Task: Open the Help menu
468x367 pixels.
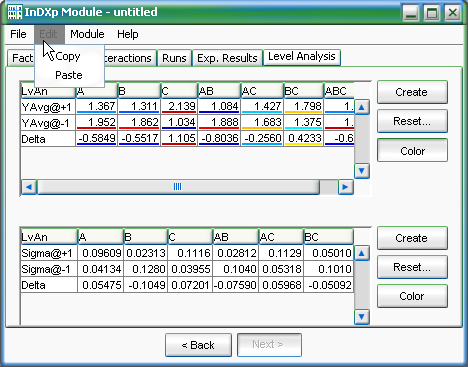Action: click(128, 34)
